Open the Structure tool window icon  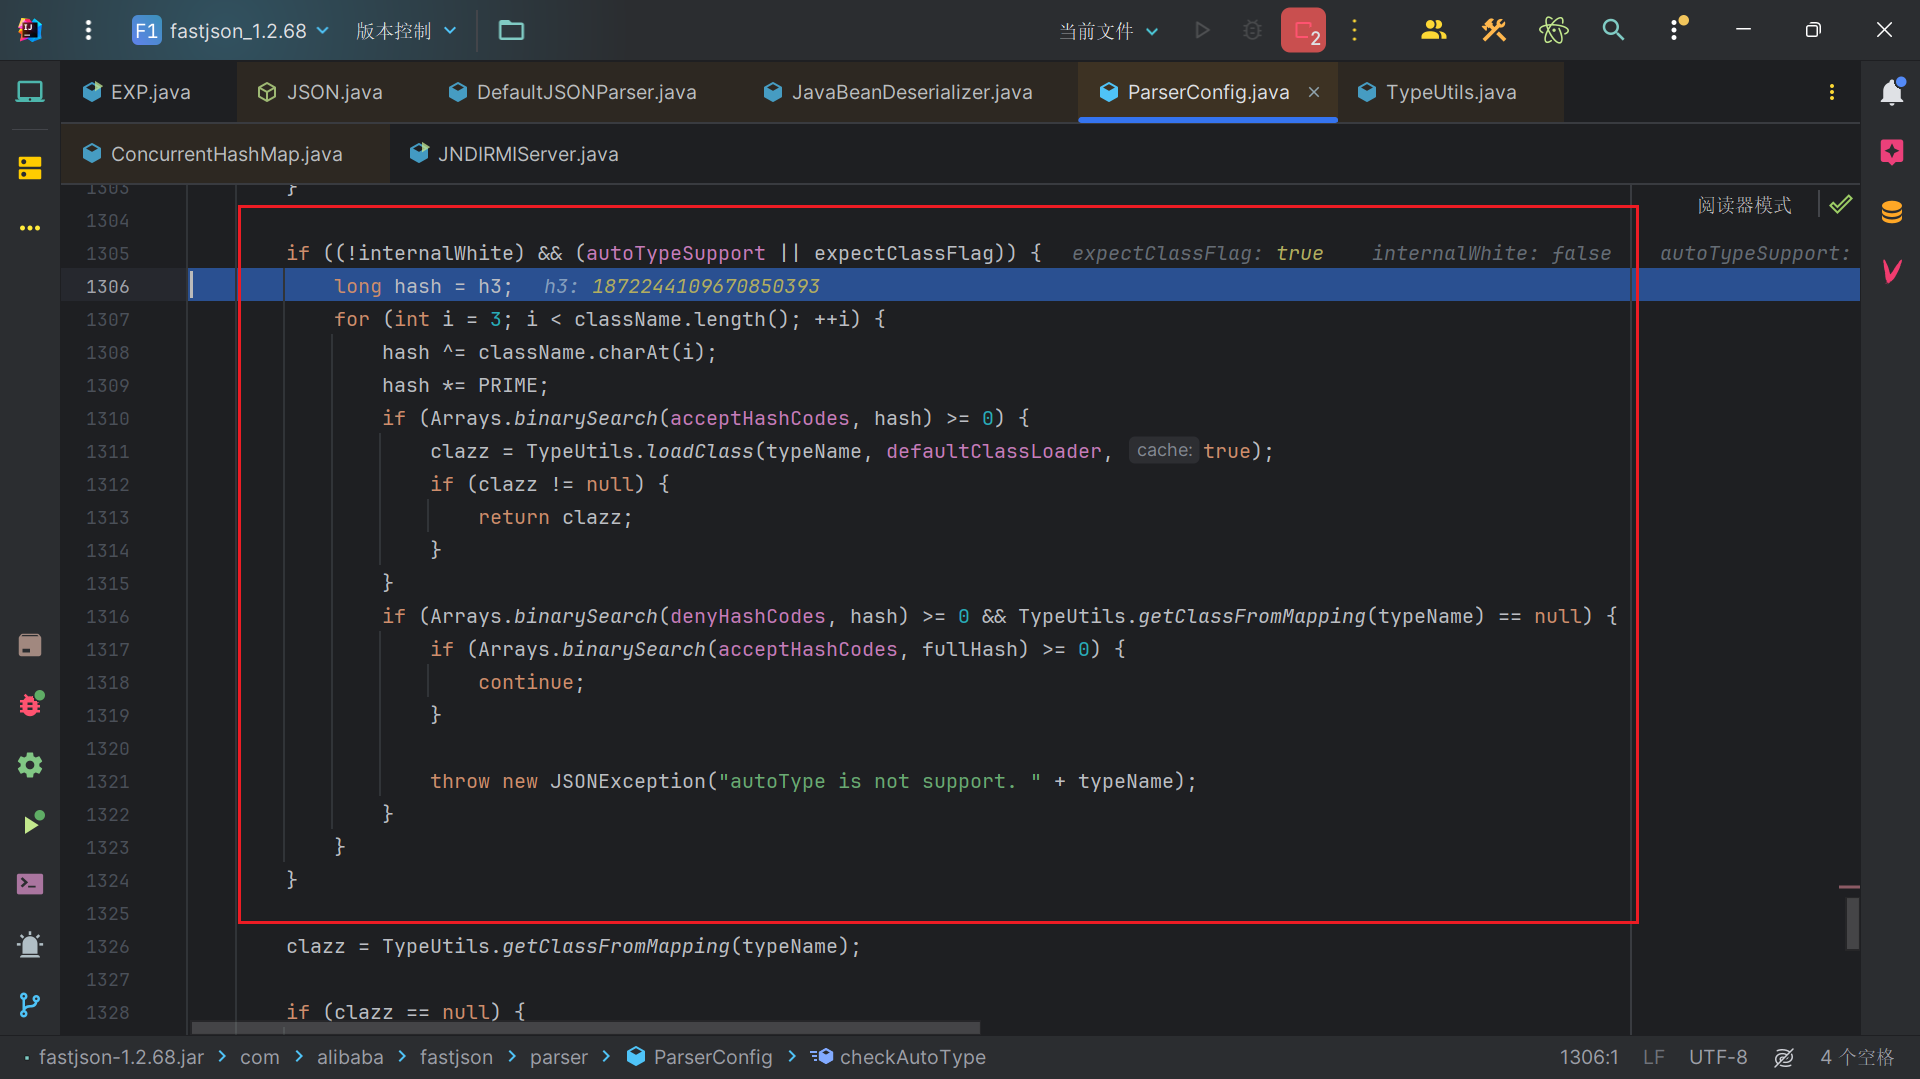click(30, 168)
